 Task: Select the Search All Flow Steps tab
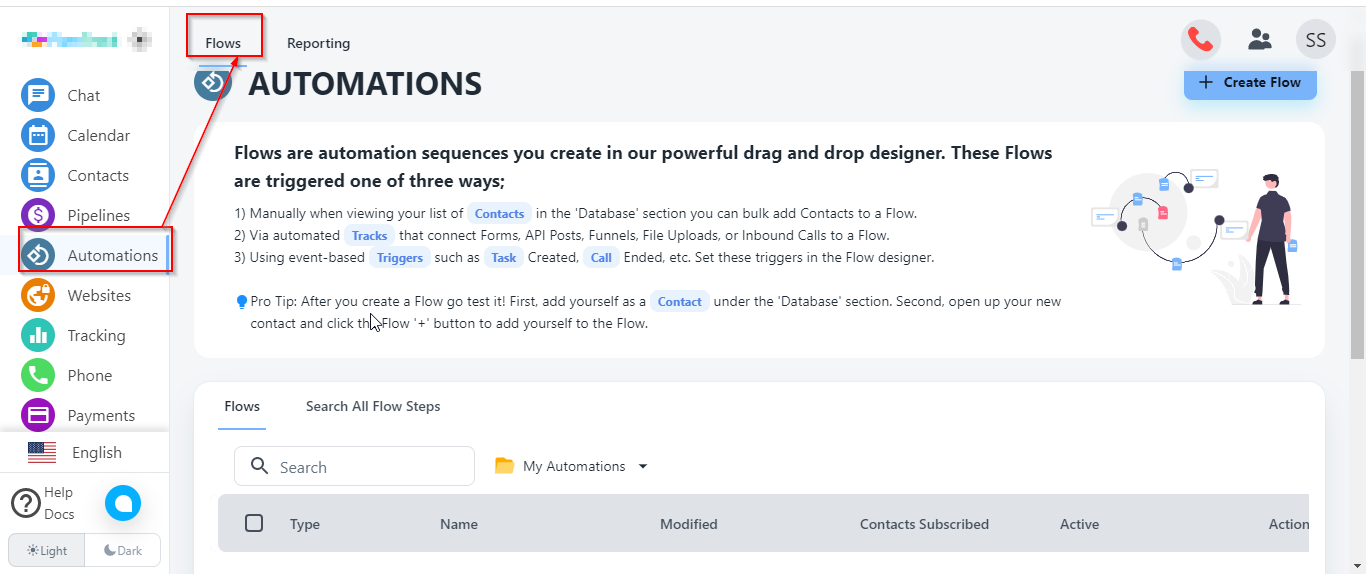(373, 406)
